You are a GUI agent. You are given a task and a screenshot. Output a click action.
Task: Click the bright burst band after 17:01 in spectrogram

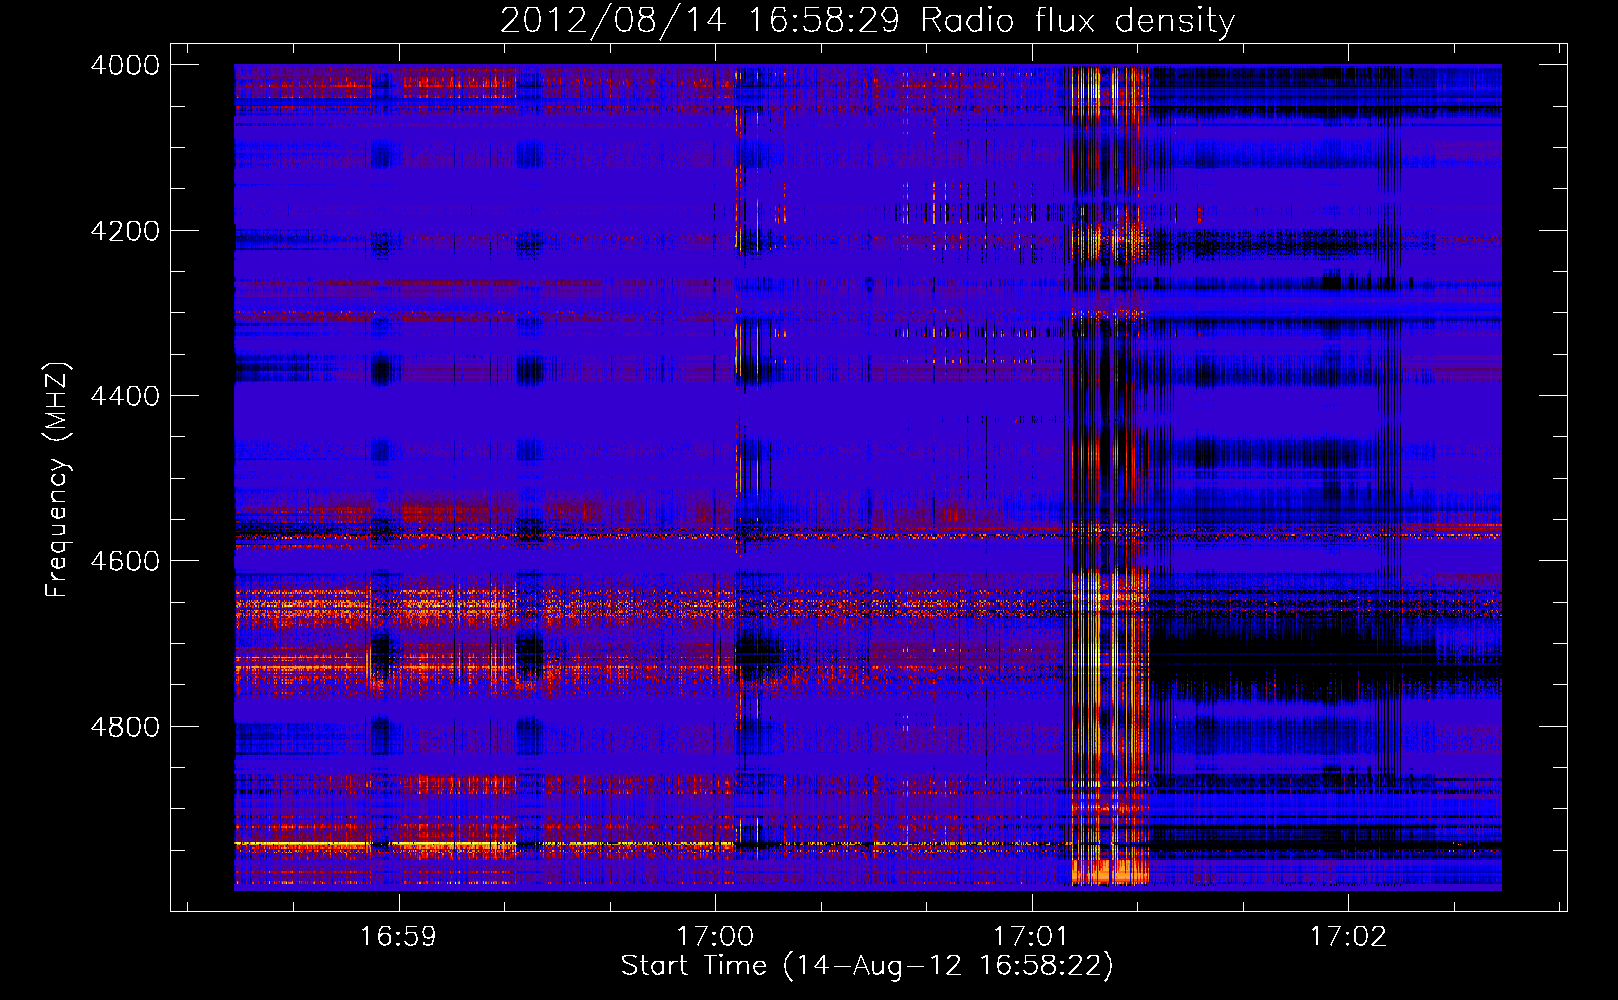pyautogui.click(x=1108, y=475)
